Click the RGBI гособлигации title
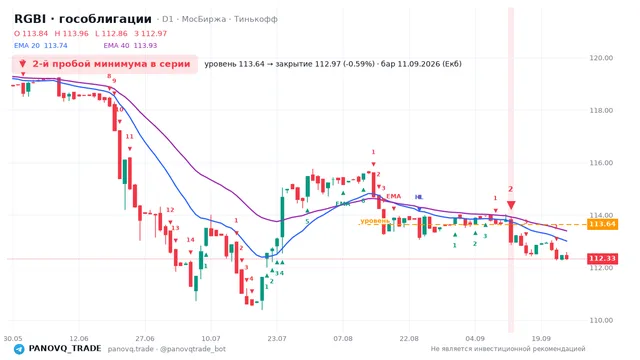640x360 pixels. point(83,19)
